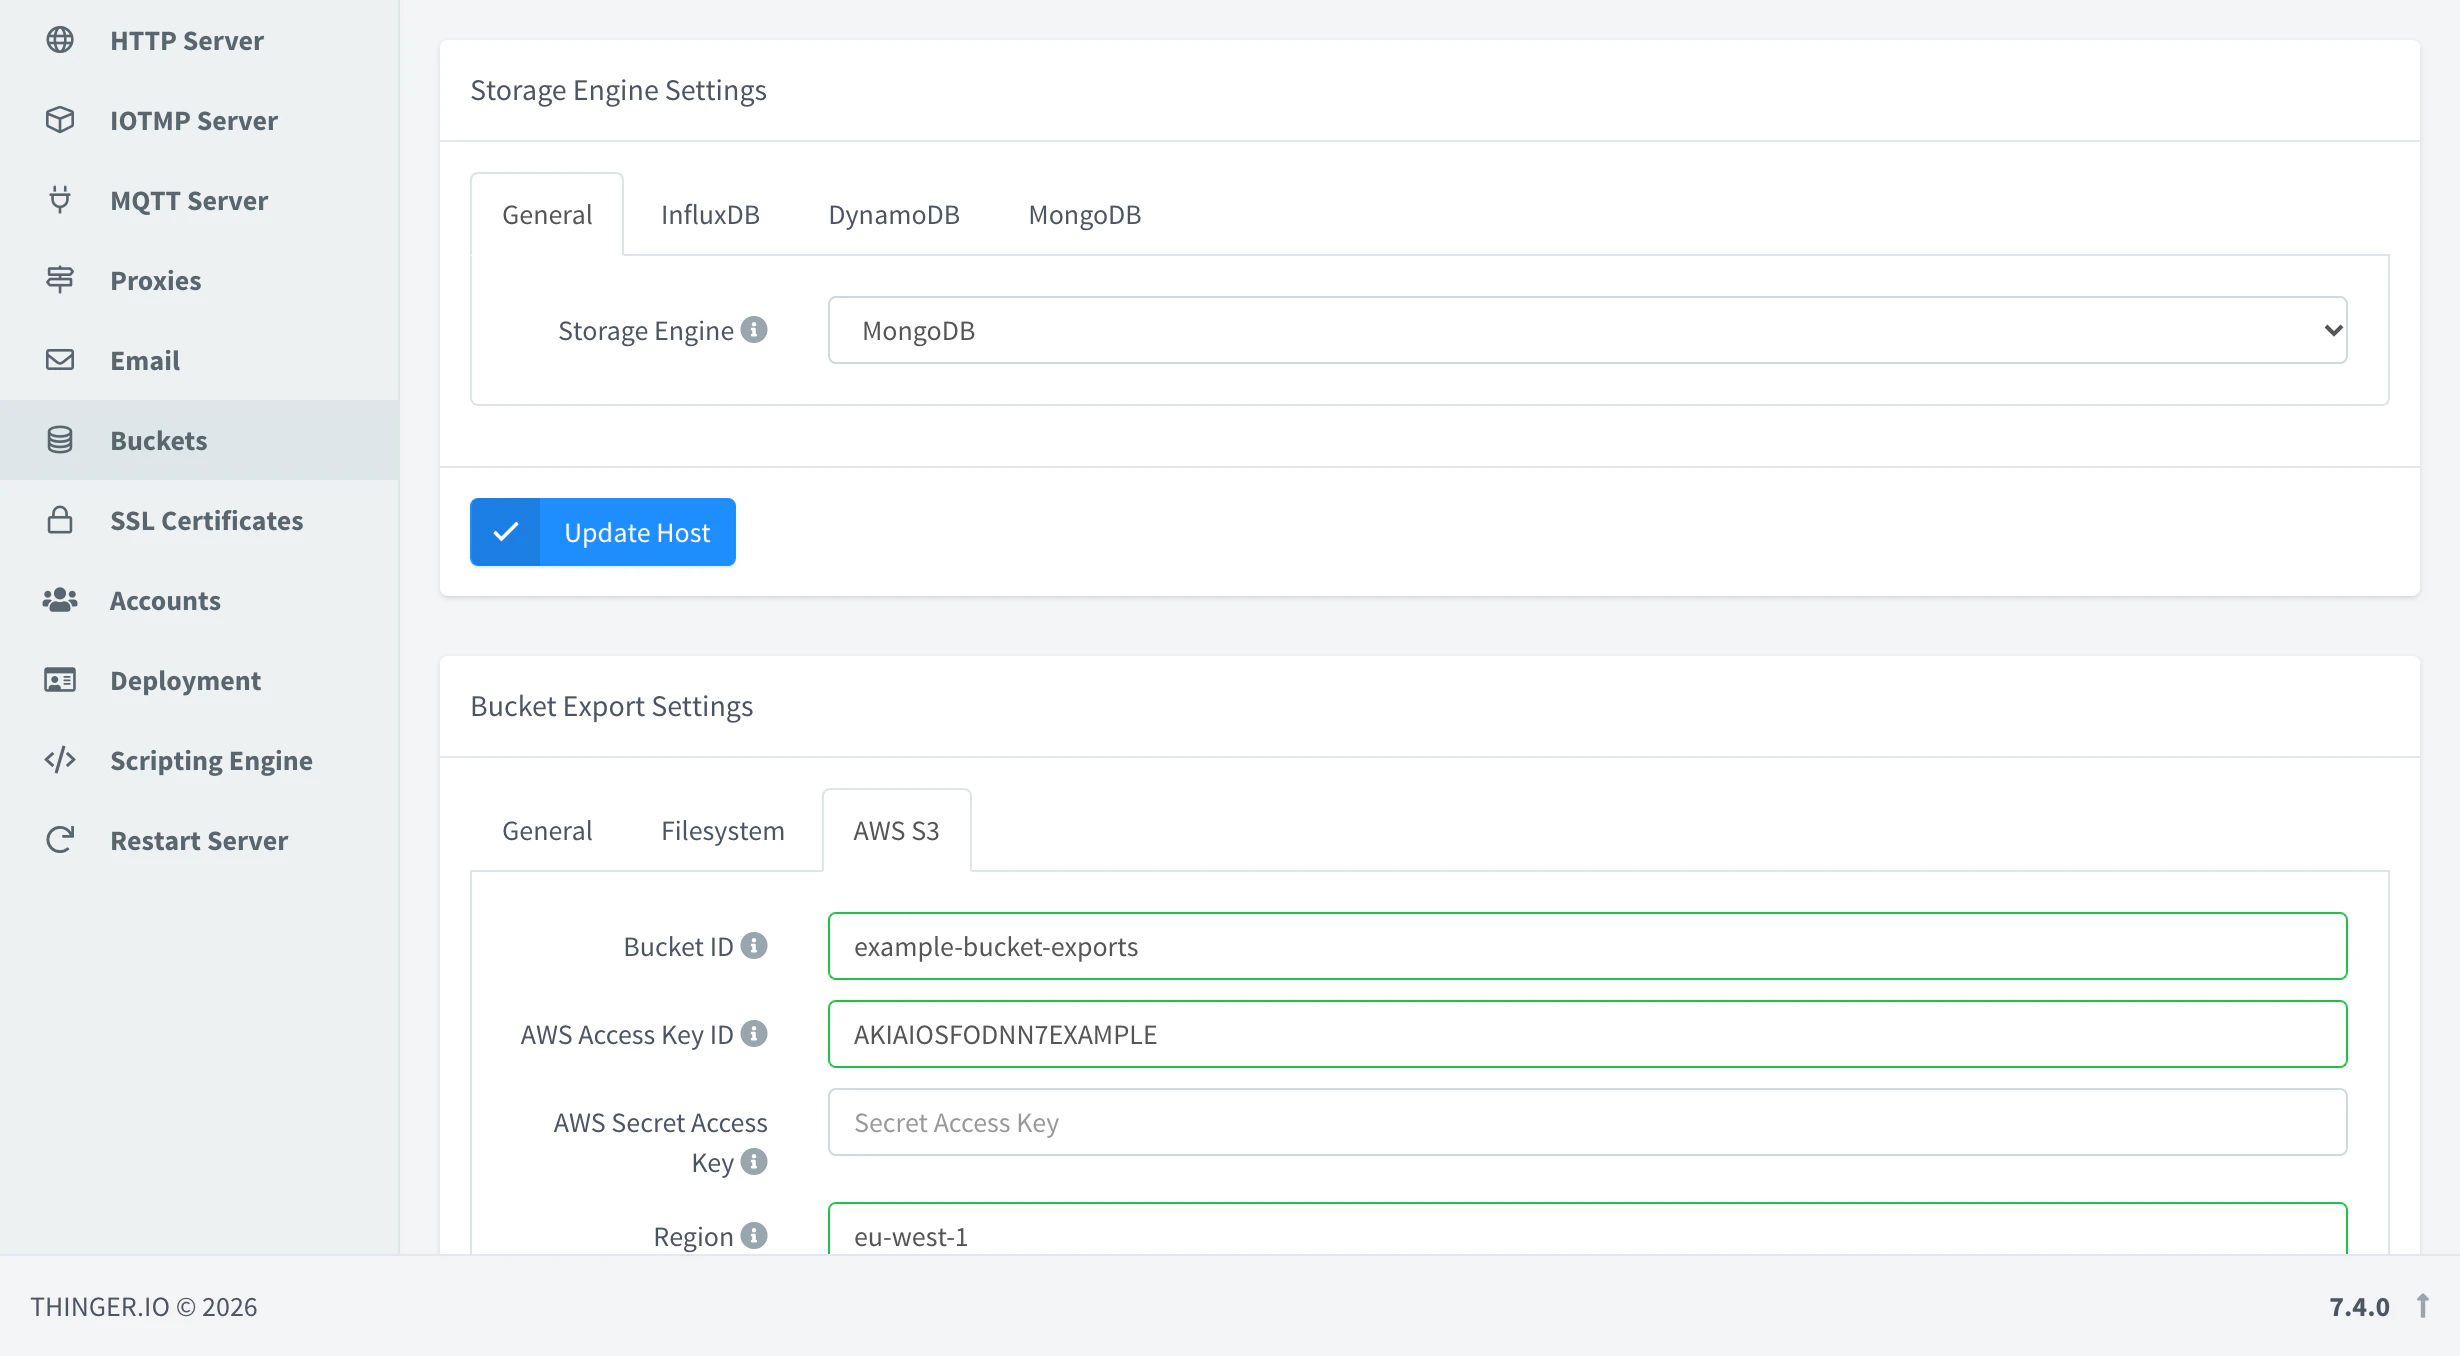Open Deployment page from sidebar
2460x1356 pixels.
coord(200,680)
